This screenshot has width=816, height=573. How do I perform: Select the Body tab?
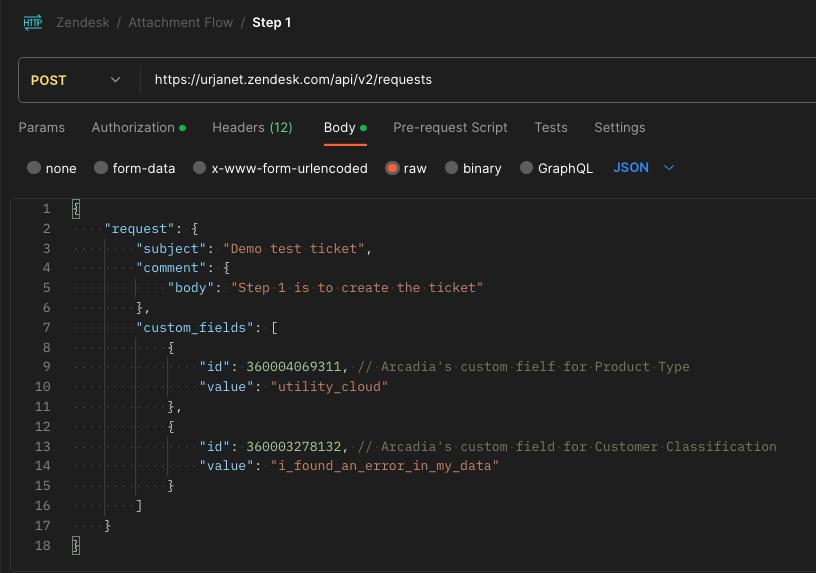[345, 128]
